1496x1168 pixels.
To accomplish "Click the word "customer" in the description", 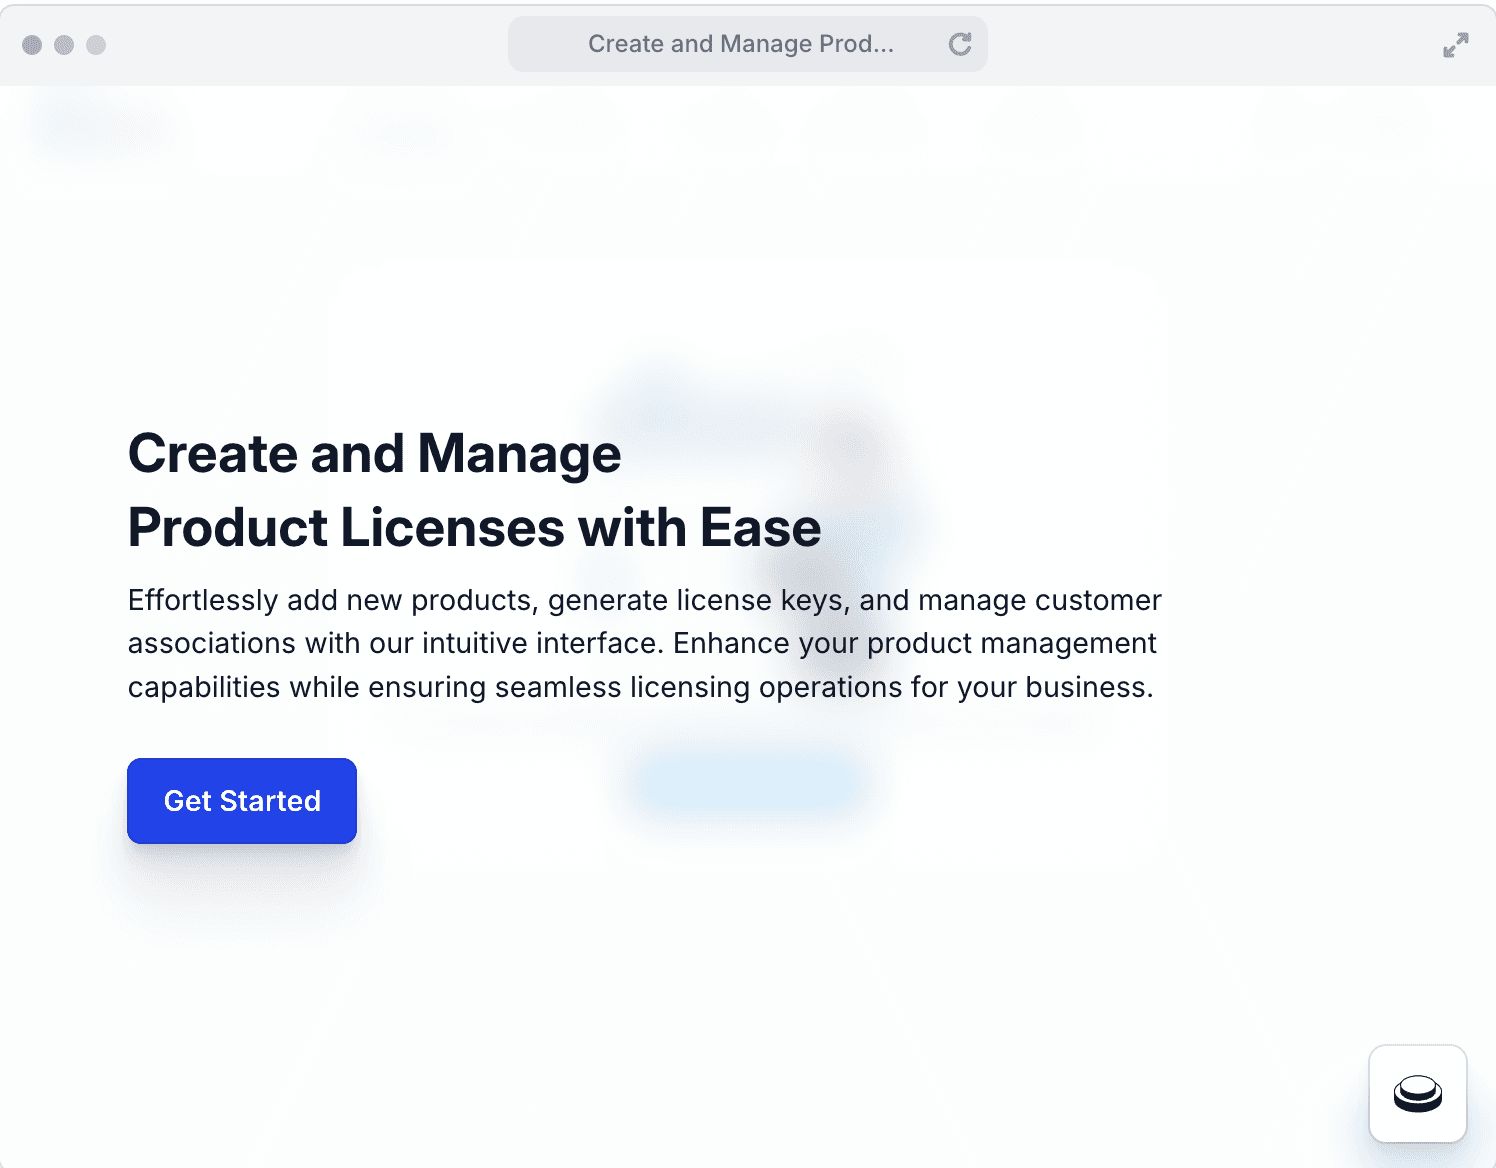I will (1097, 600).
